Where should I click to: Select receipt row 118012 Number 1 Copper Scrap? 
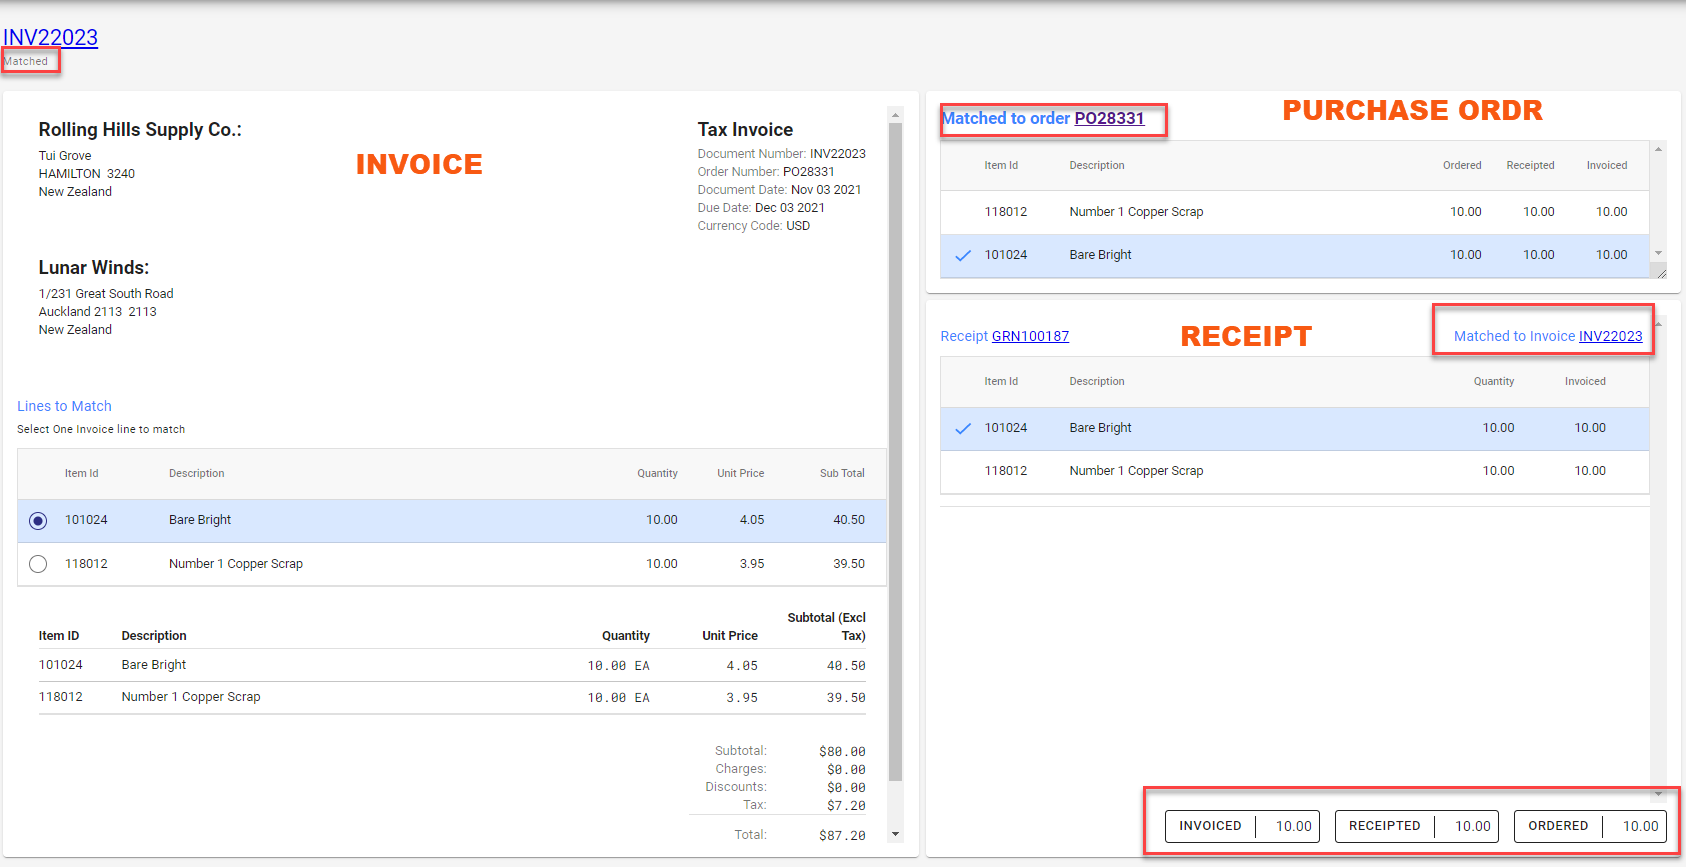click(1294, 471)
